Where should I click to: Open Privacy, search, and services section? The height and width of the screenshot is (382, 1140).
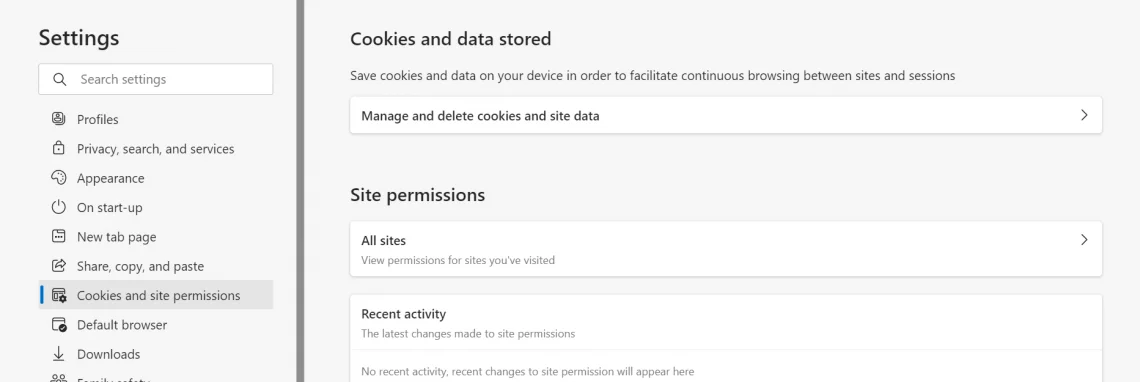click(156, 148)
